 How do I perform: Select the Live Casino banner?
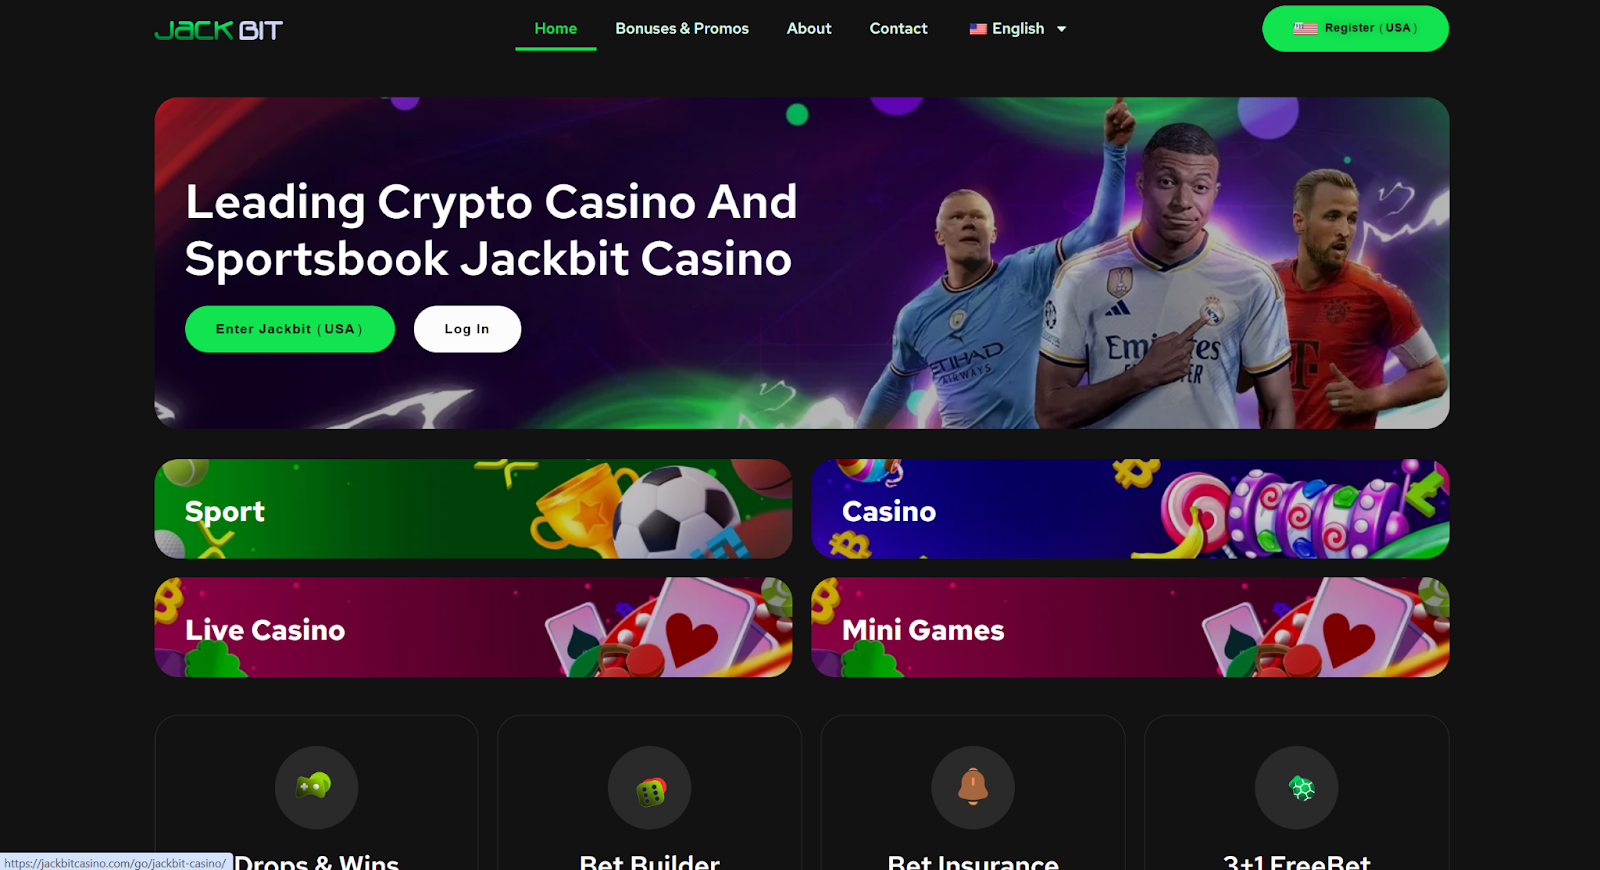tap(473, 627)
